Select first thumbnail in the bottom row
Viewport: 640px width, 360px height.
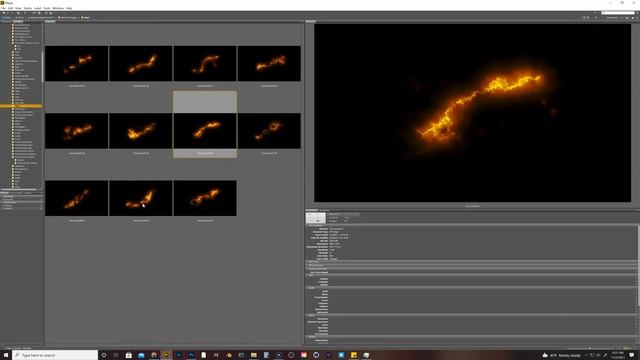[x=77, y=198]
